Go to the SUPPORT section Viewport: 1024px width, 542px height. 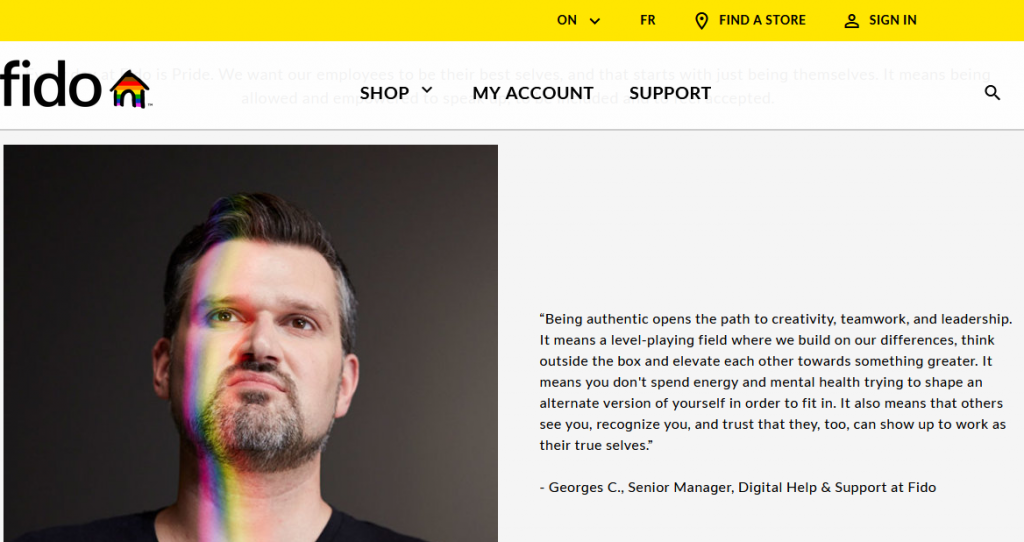coord(670,93)
